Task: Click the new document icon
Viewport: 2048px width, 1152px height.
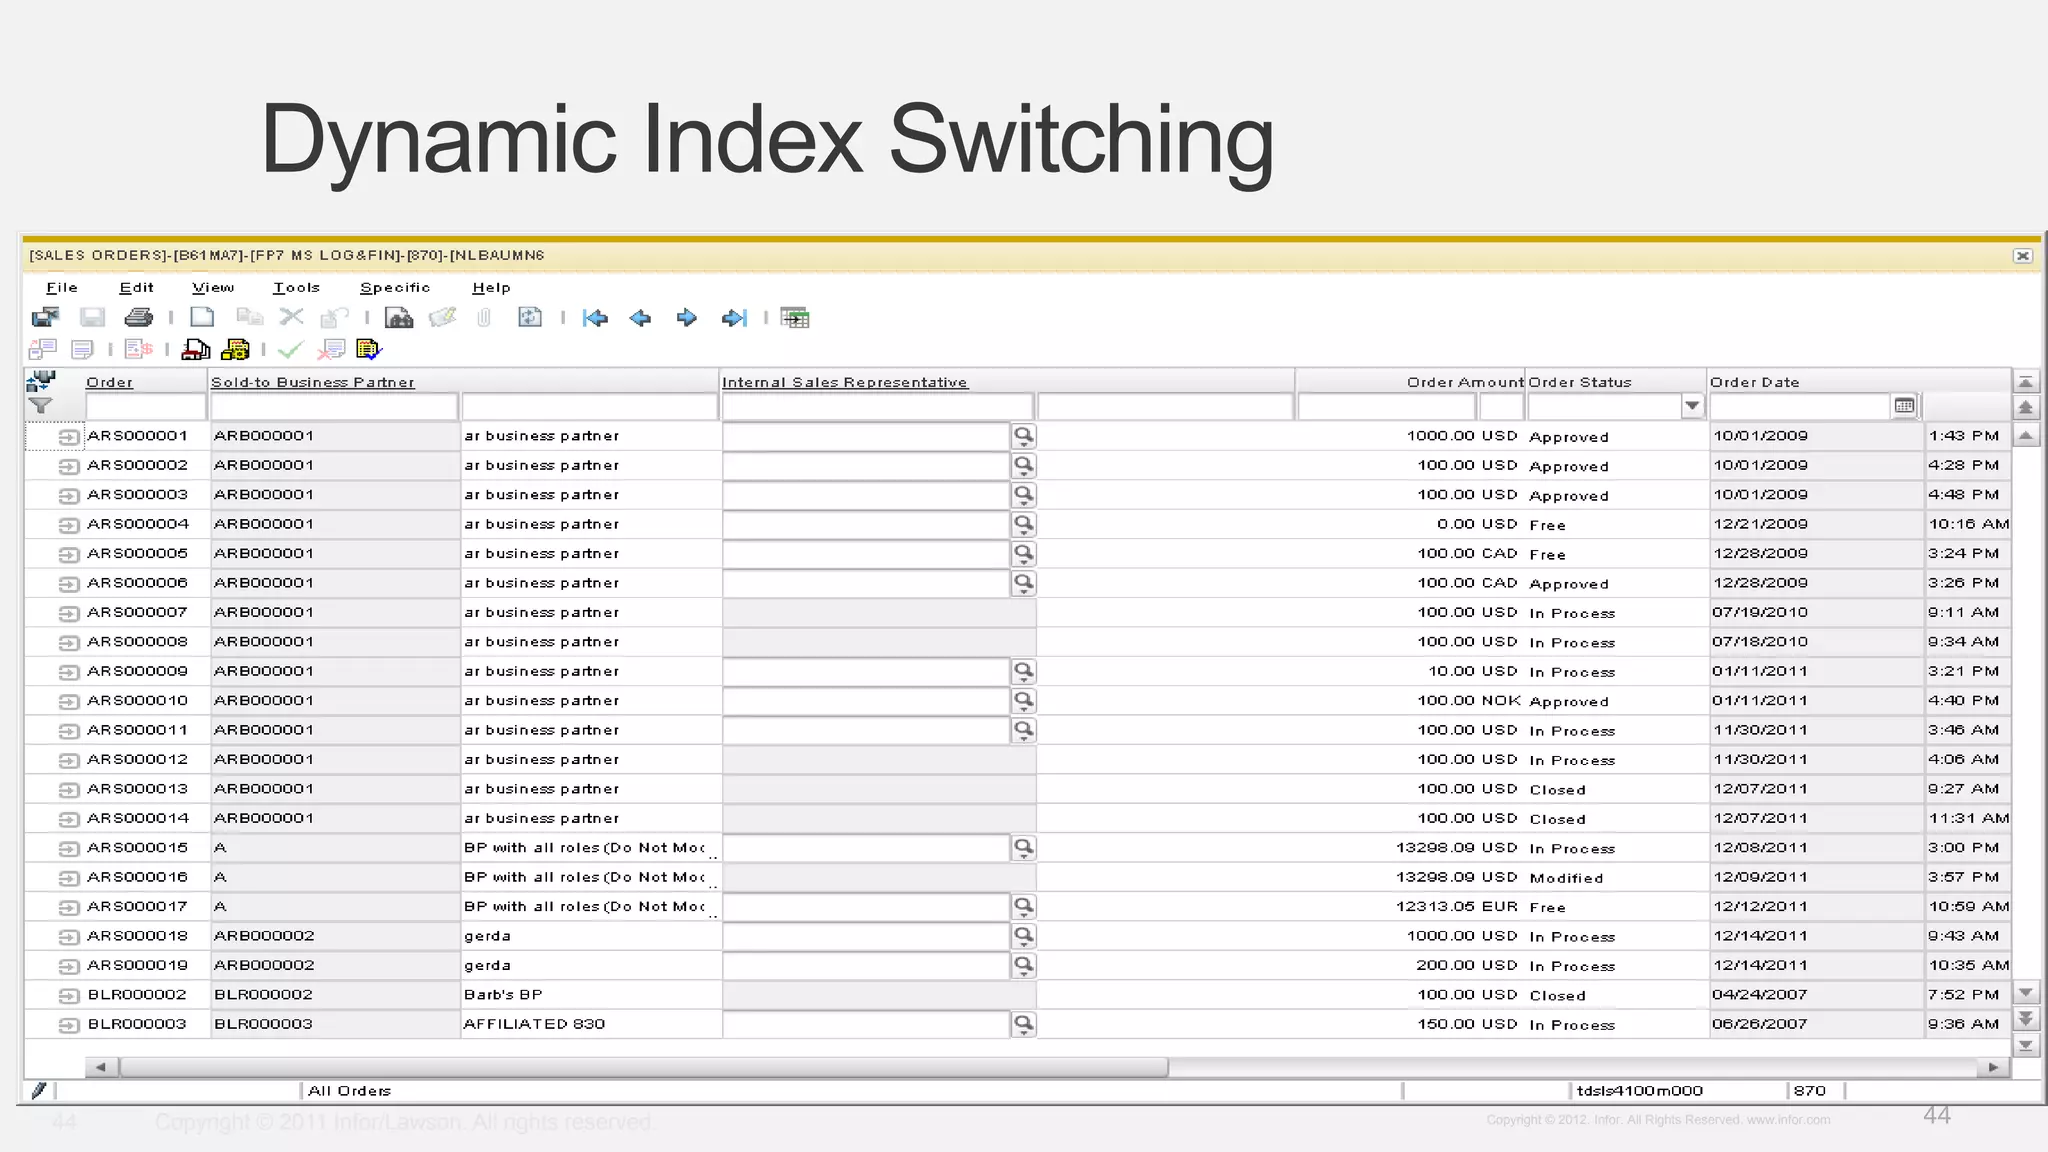Action: click(x=202, y=318)
